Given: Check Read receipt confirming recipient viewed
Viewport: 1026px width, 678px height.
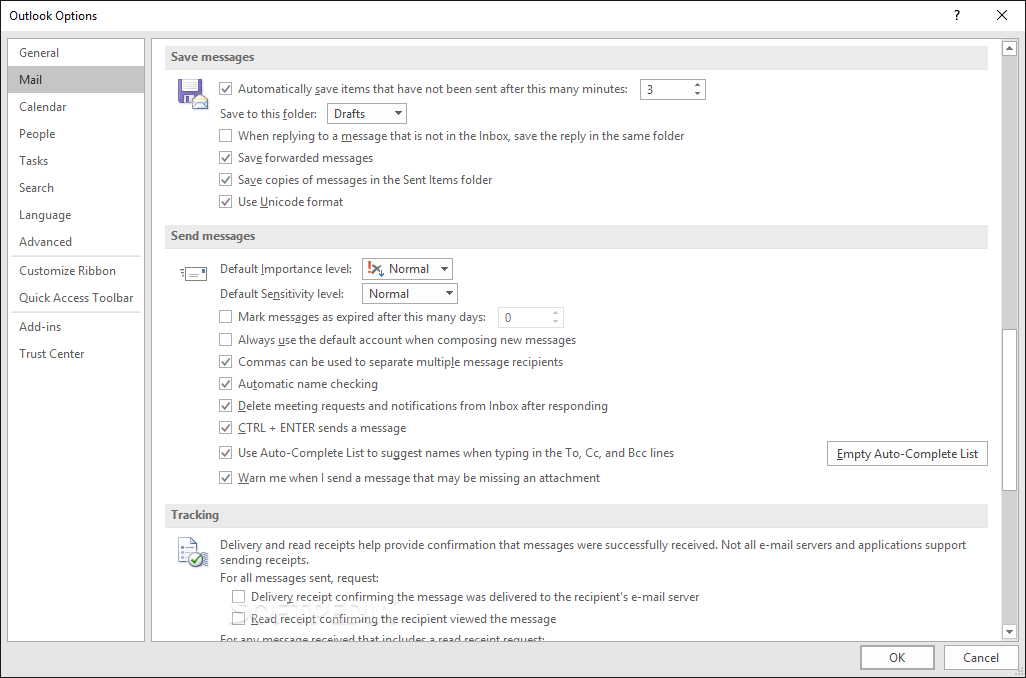Looking at the screenshot, I should (x=239, y=619).
